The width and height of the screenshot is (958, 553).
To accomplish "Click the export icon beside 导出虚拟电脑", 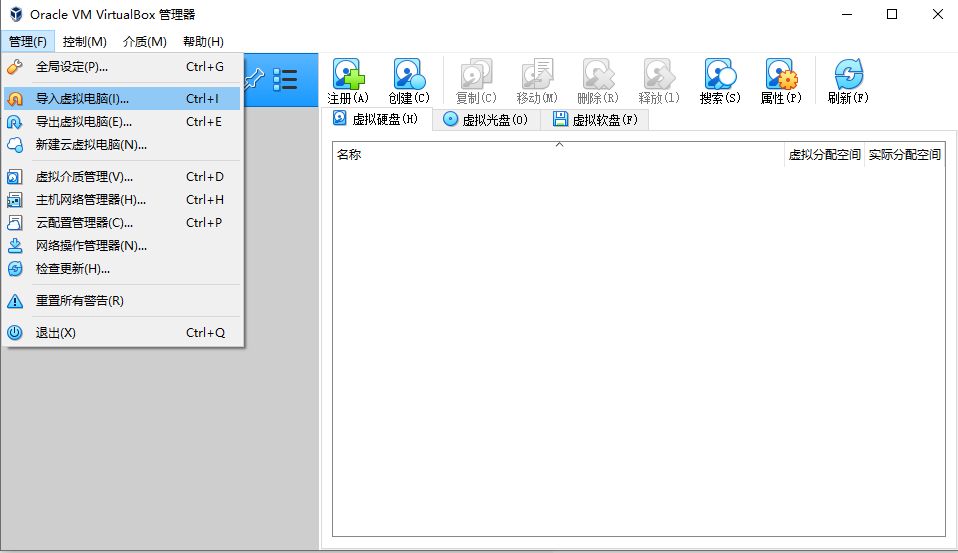I will click(x=15, y=122).
